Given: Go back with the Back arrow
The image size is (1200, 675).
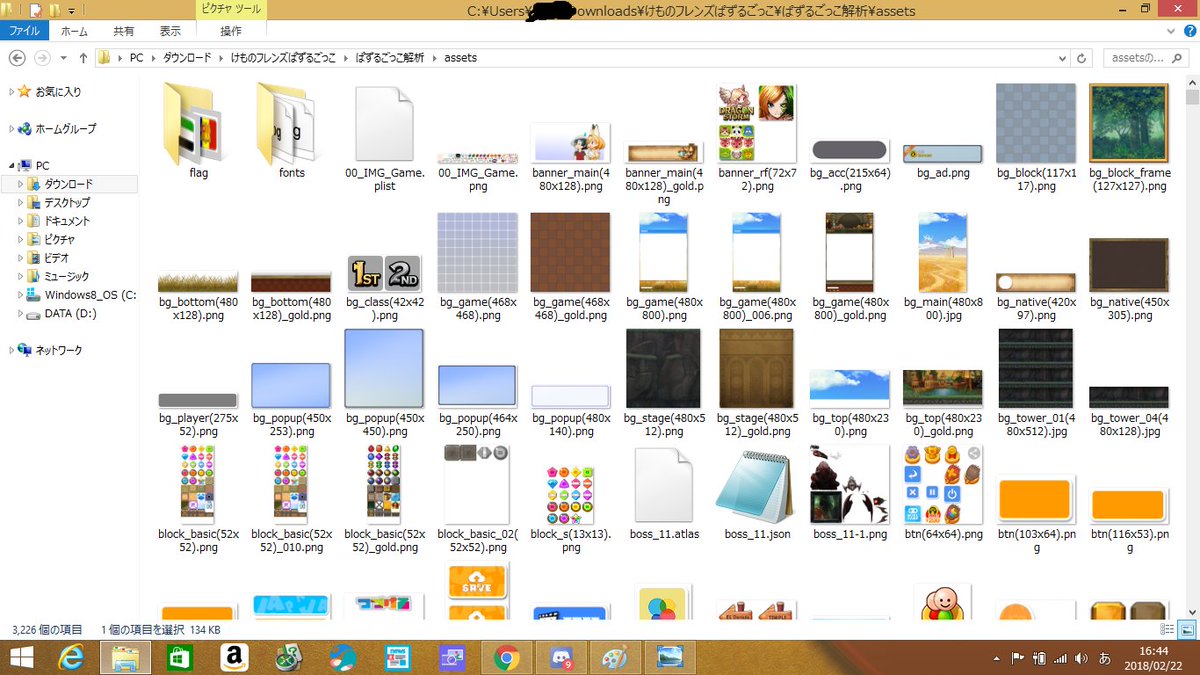Looking at the screenshot, I should [16, 58].
